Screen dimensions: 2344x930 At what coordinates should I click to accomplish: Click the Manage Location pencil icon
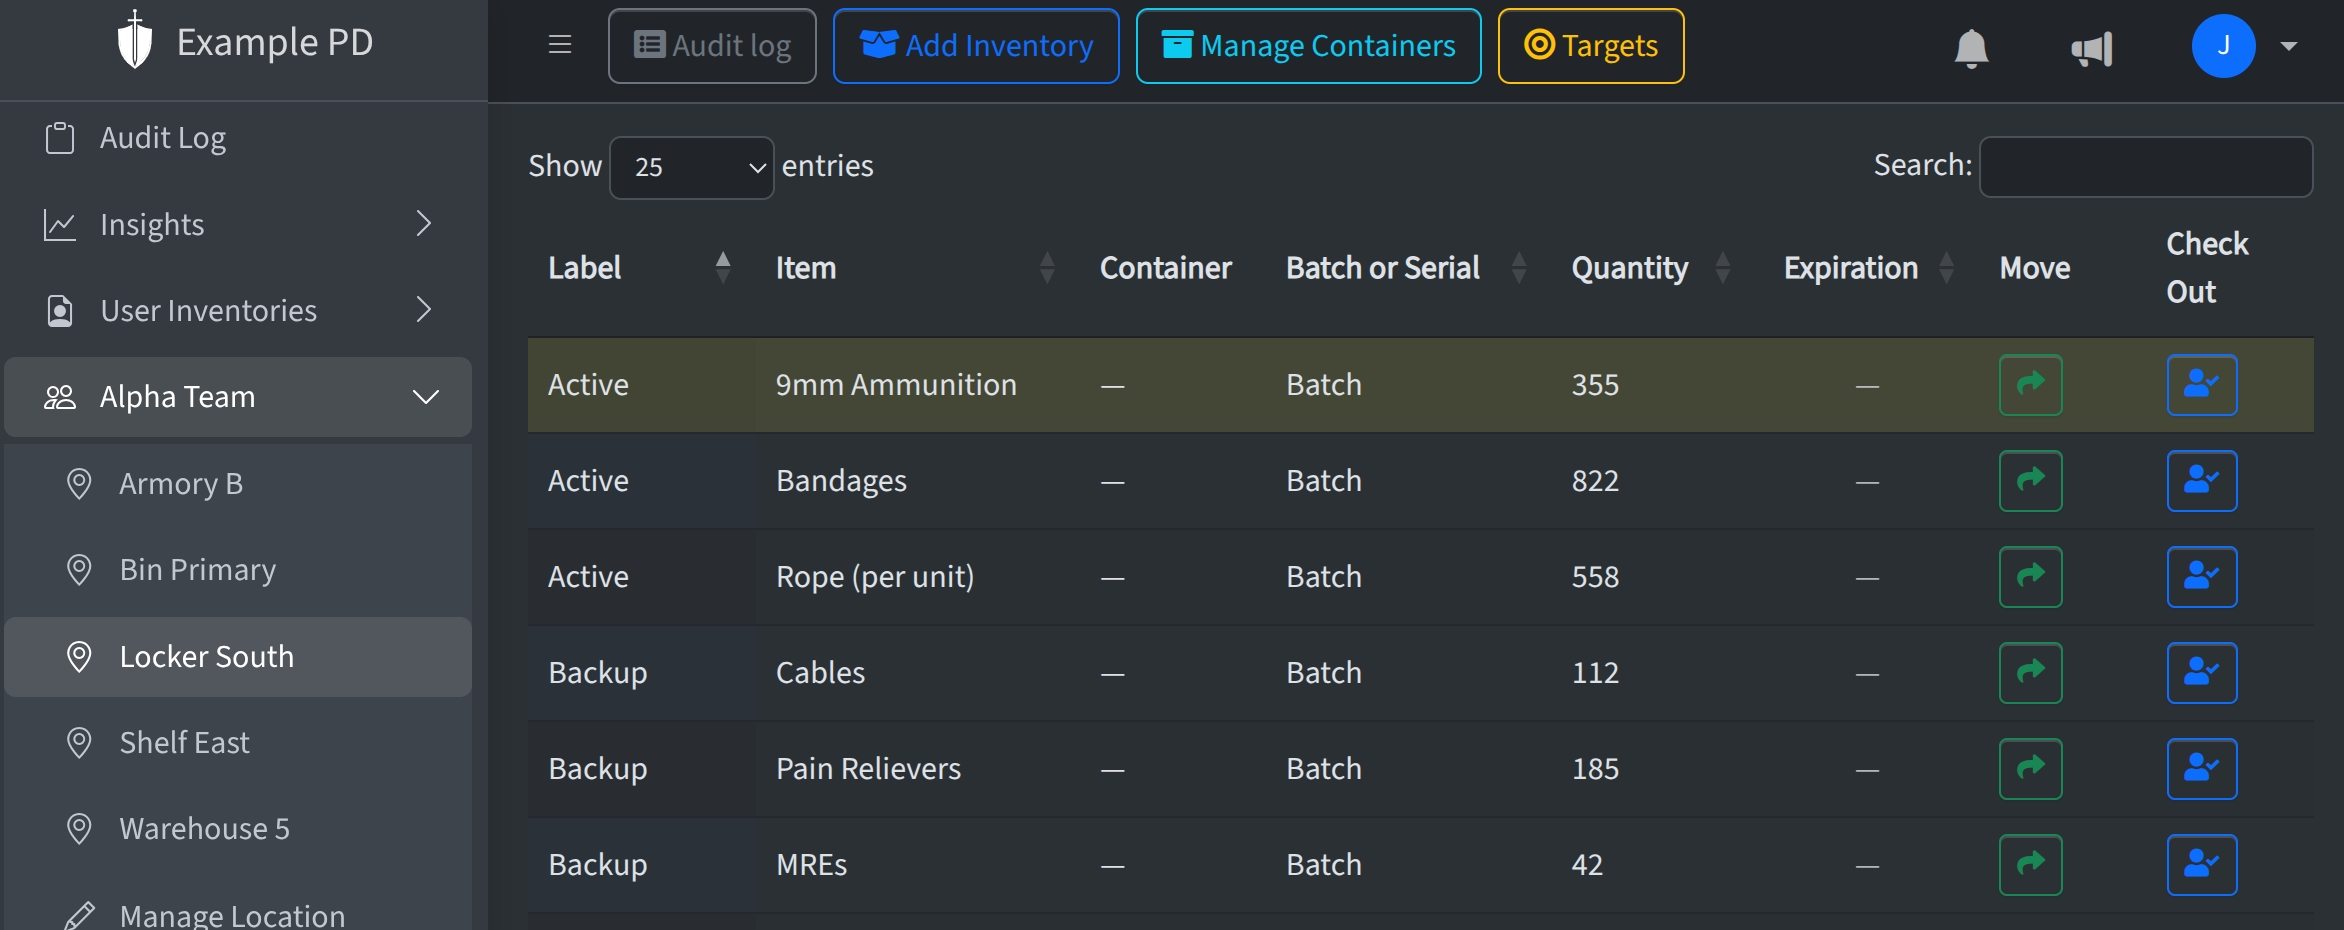click(79, 913)
